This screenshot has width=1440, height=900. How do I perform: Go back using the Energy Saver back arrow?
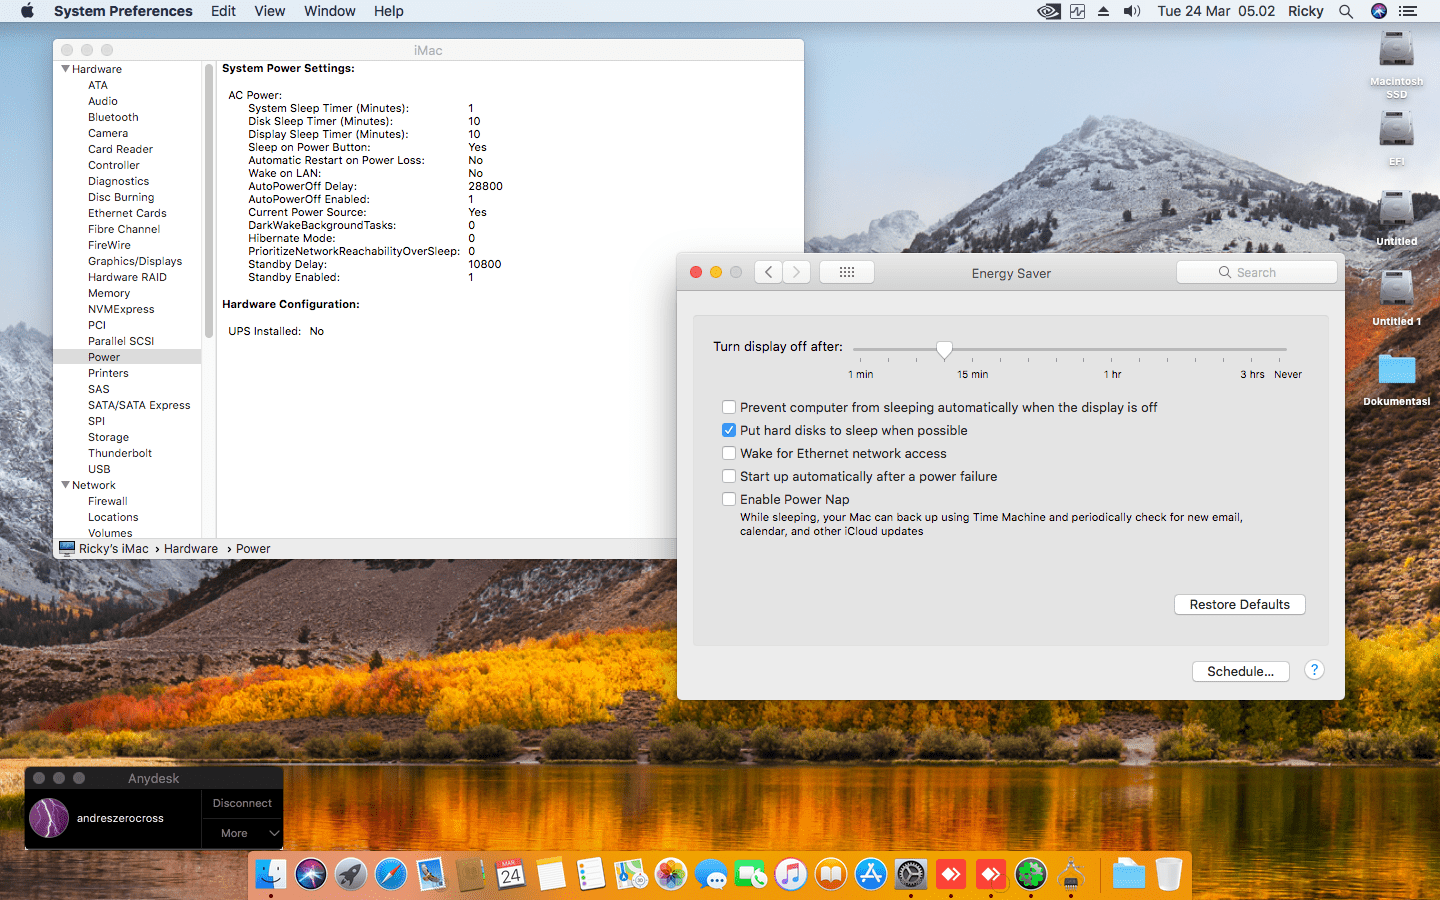(x=768, y=272)
